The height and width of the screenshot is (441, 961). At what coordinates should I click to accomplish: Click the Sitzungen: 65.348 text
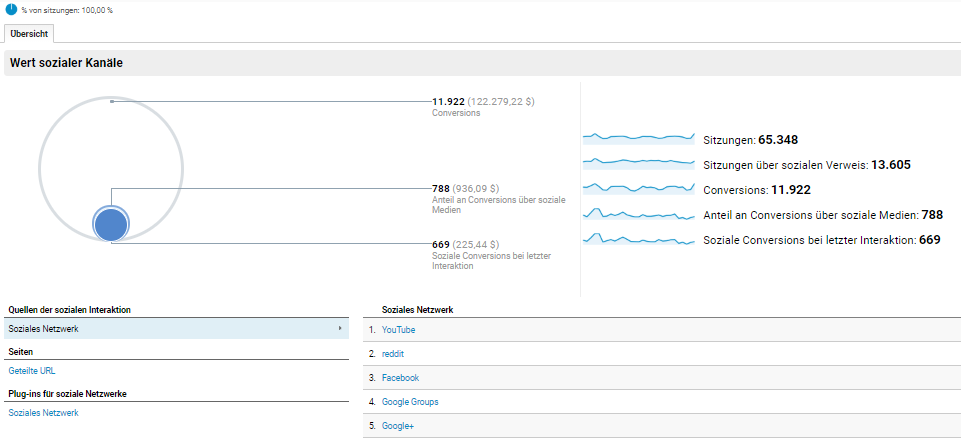tap(751, 140)
